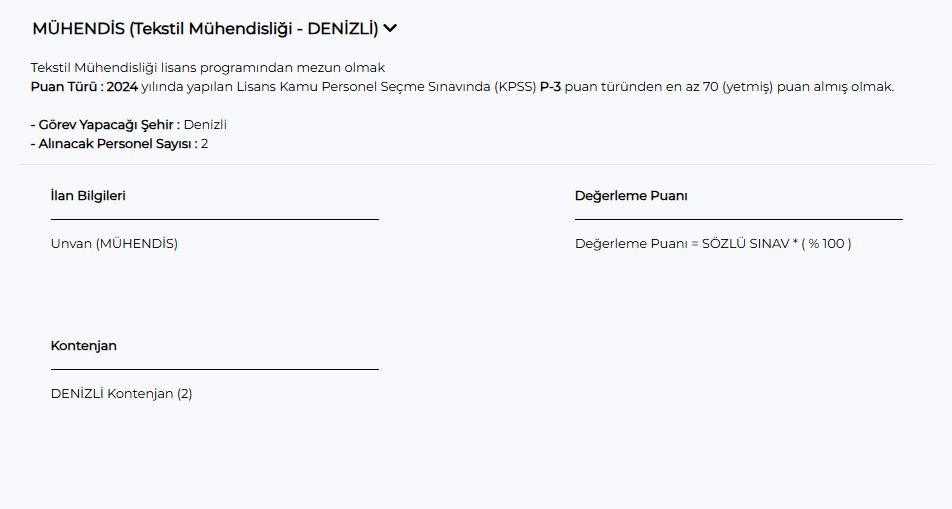Click the Değerleme Puanı section heading

(631, 196)
